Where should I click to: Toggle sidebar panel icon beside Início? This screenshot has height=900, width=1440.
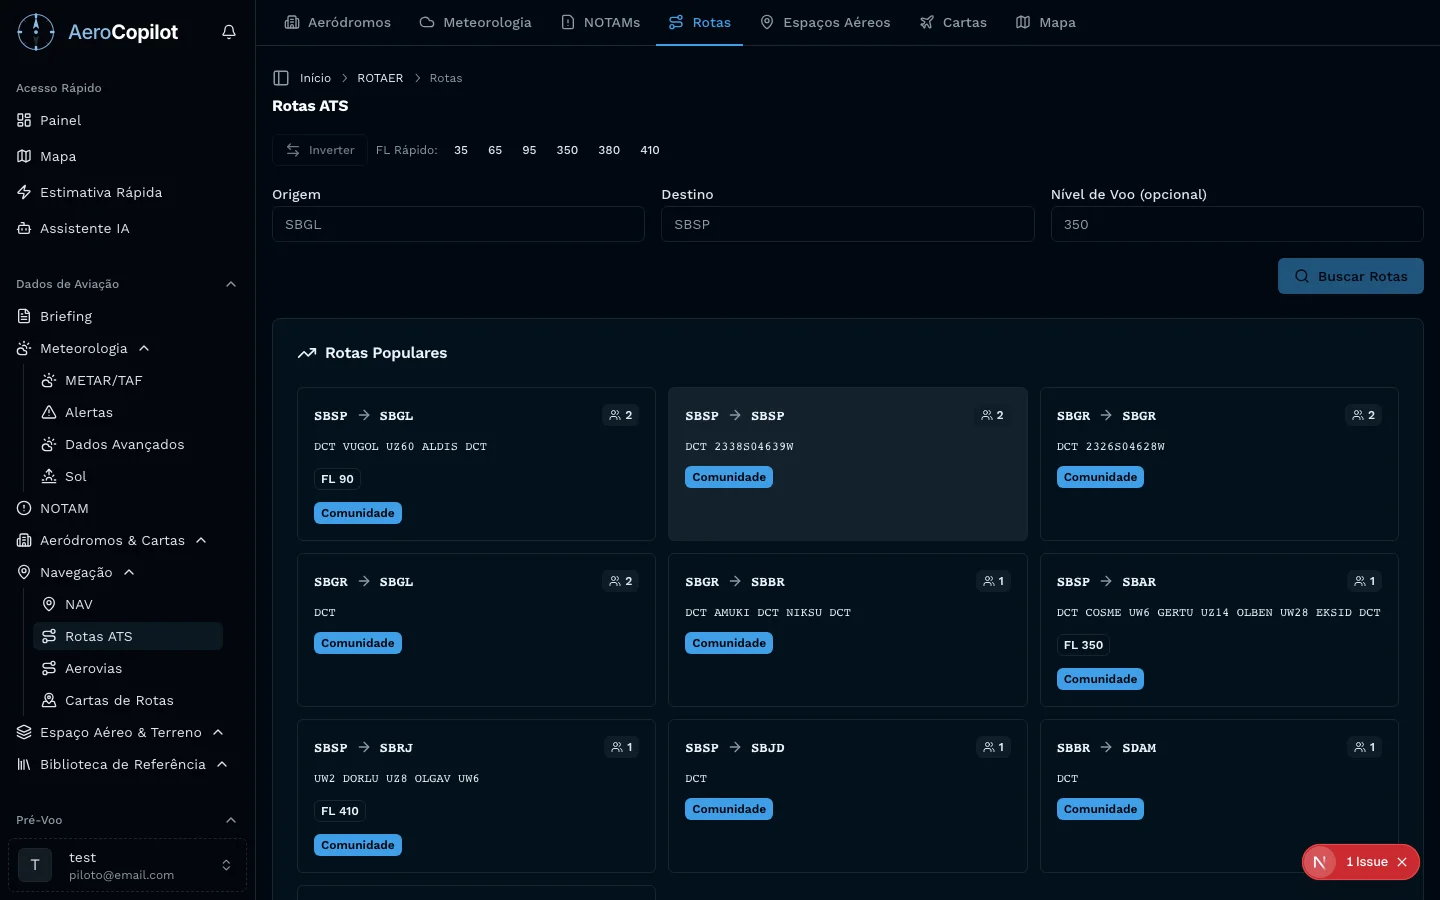point(281,78)
